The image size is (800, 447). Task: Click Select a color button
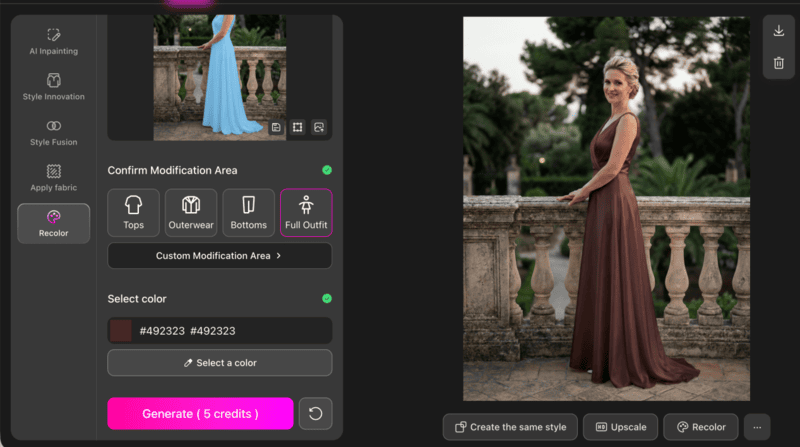[219, 363]
